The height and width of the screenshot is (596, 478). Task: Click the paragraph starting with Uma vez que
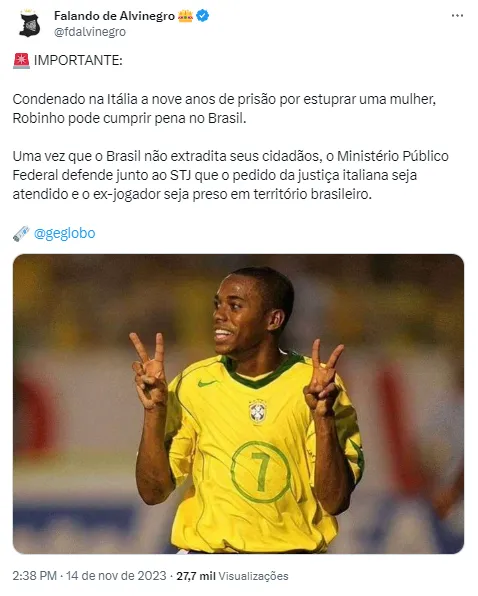[x=231, y=175]
